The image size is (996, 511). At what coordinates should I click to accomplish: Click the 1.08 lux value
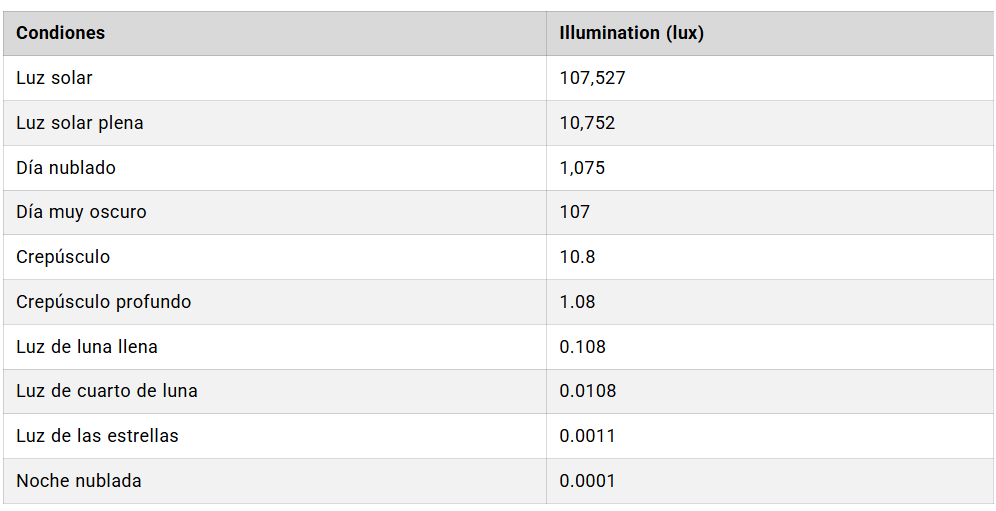coord(577,302)
